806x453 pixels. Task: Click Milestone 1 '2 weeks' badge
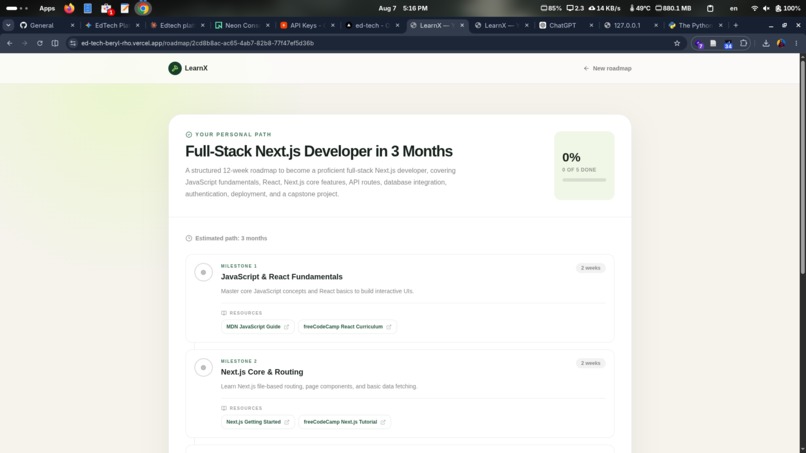[x=590, y=268]
